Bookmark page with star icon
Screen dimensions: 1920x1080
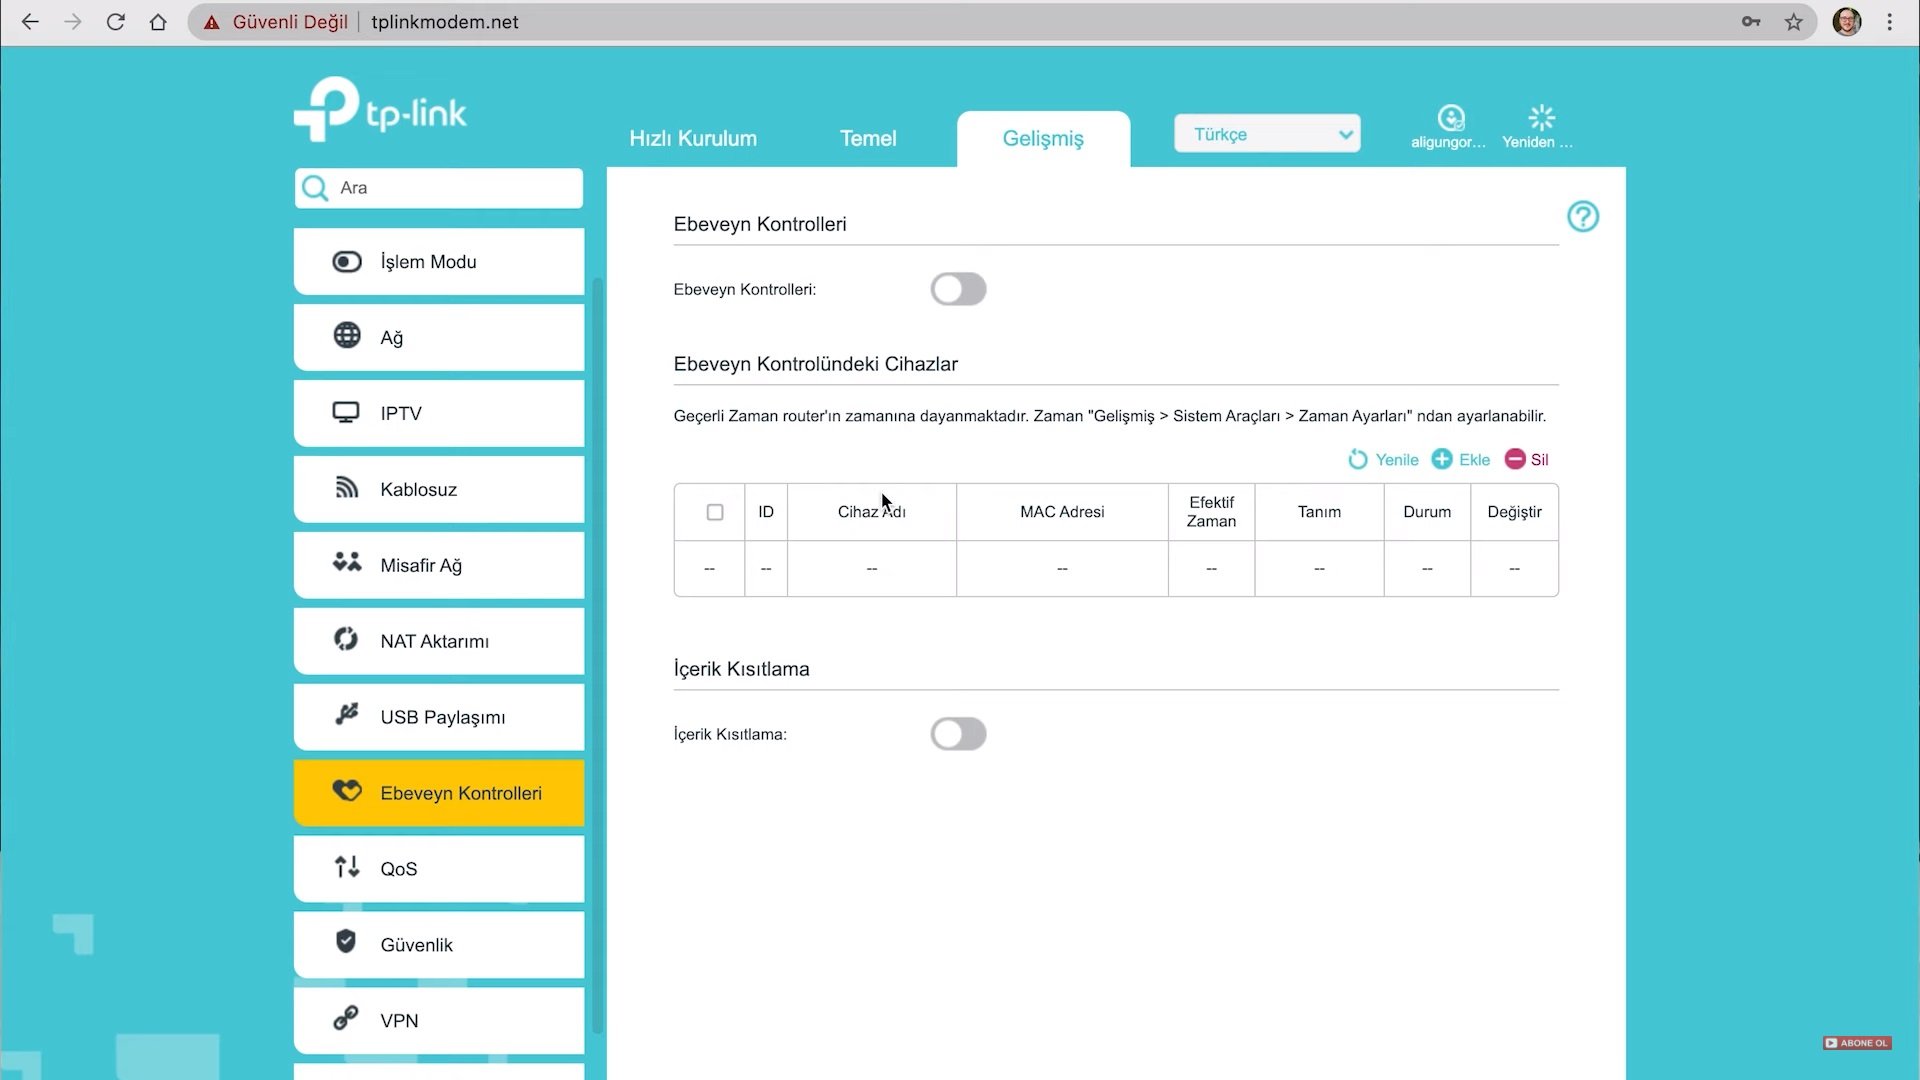coord(1793,22)
